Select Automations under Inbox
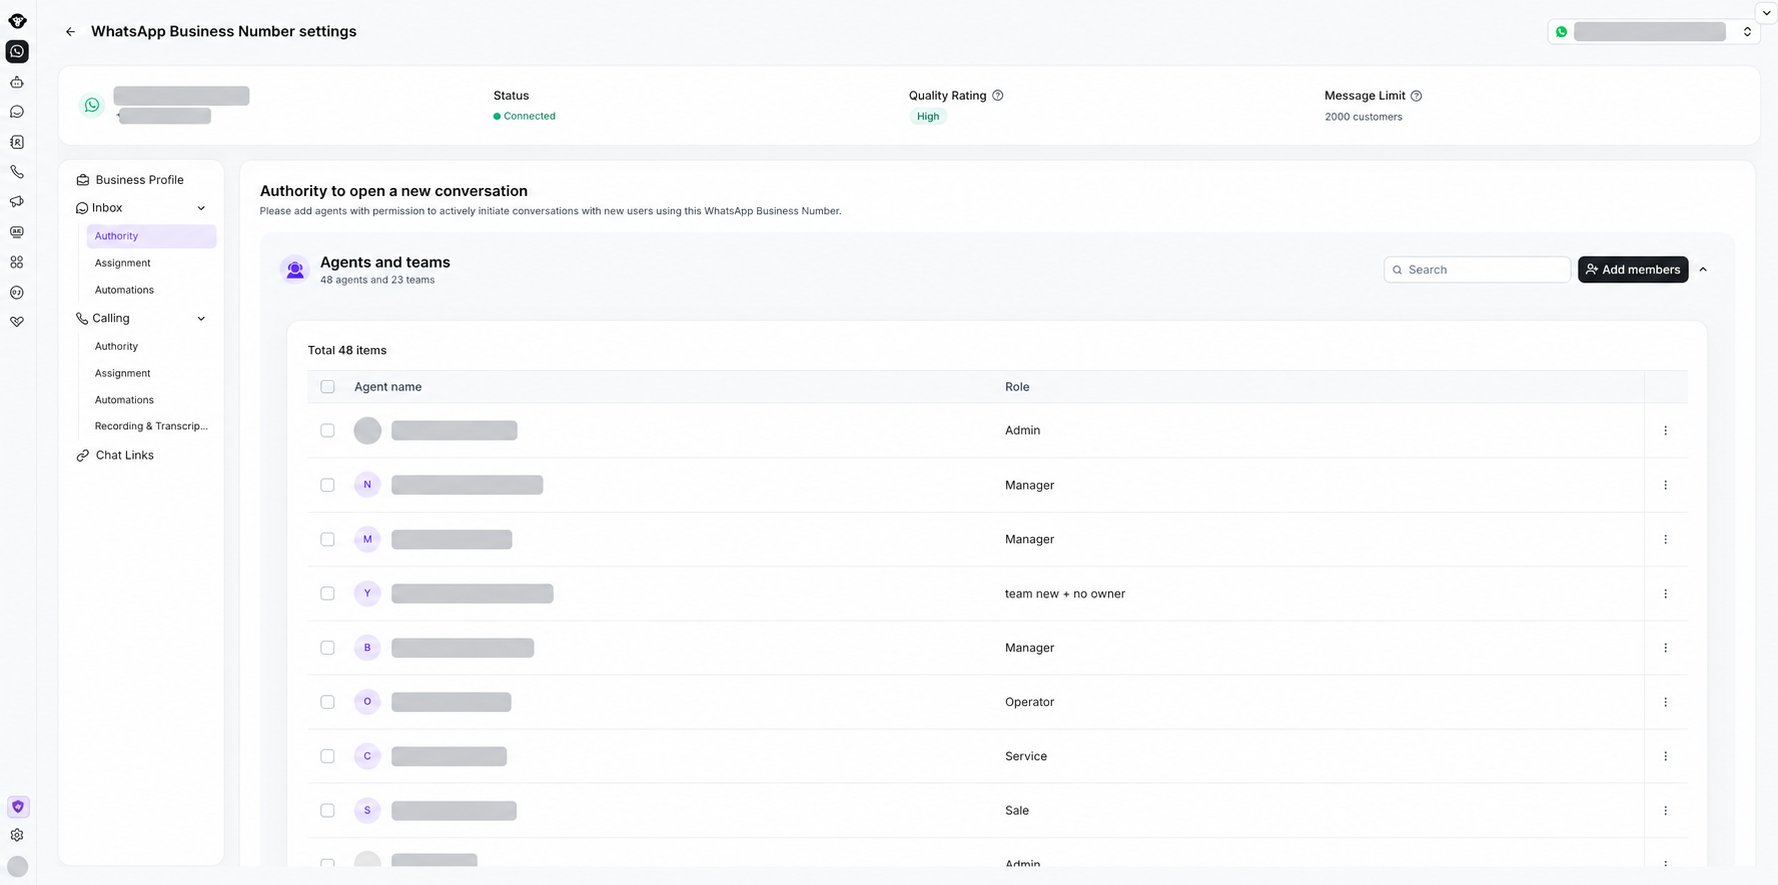The width and height of the screenshot is (1778, 885). click(124, 290)
